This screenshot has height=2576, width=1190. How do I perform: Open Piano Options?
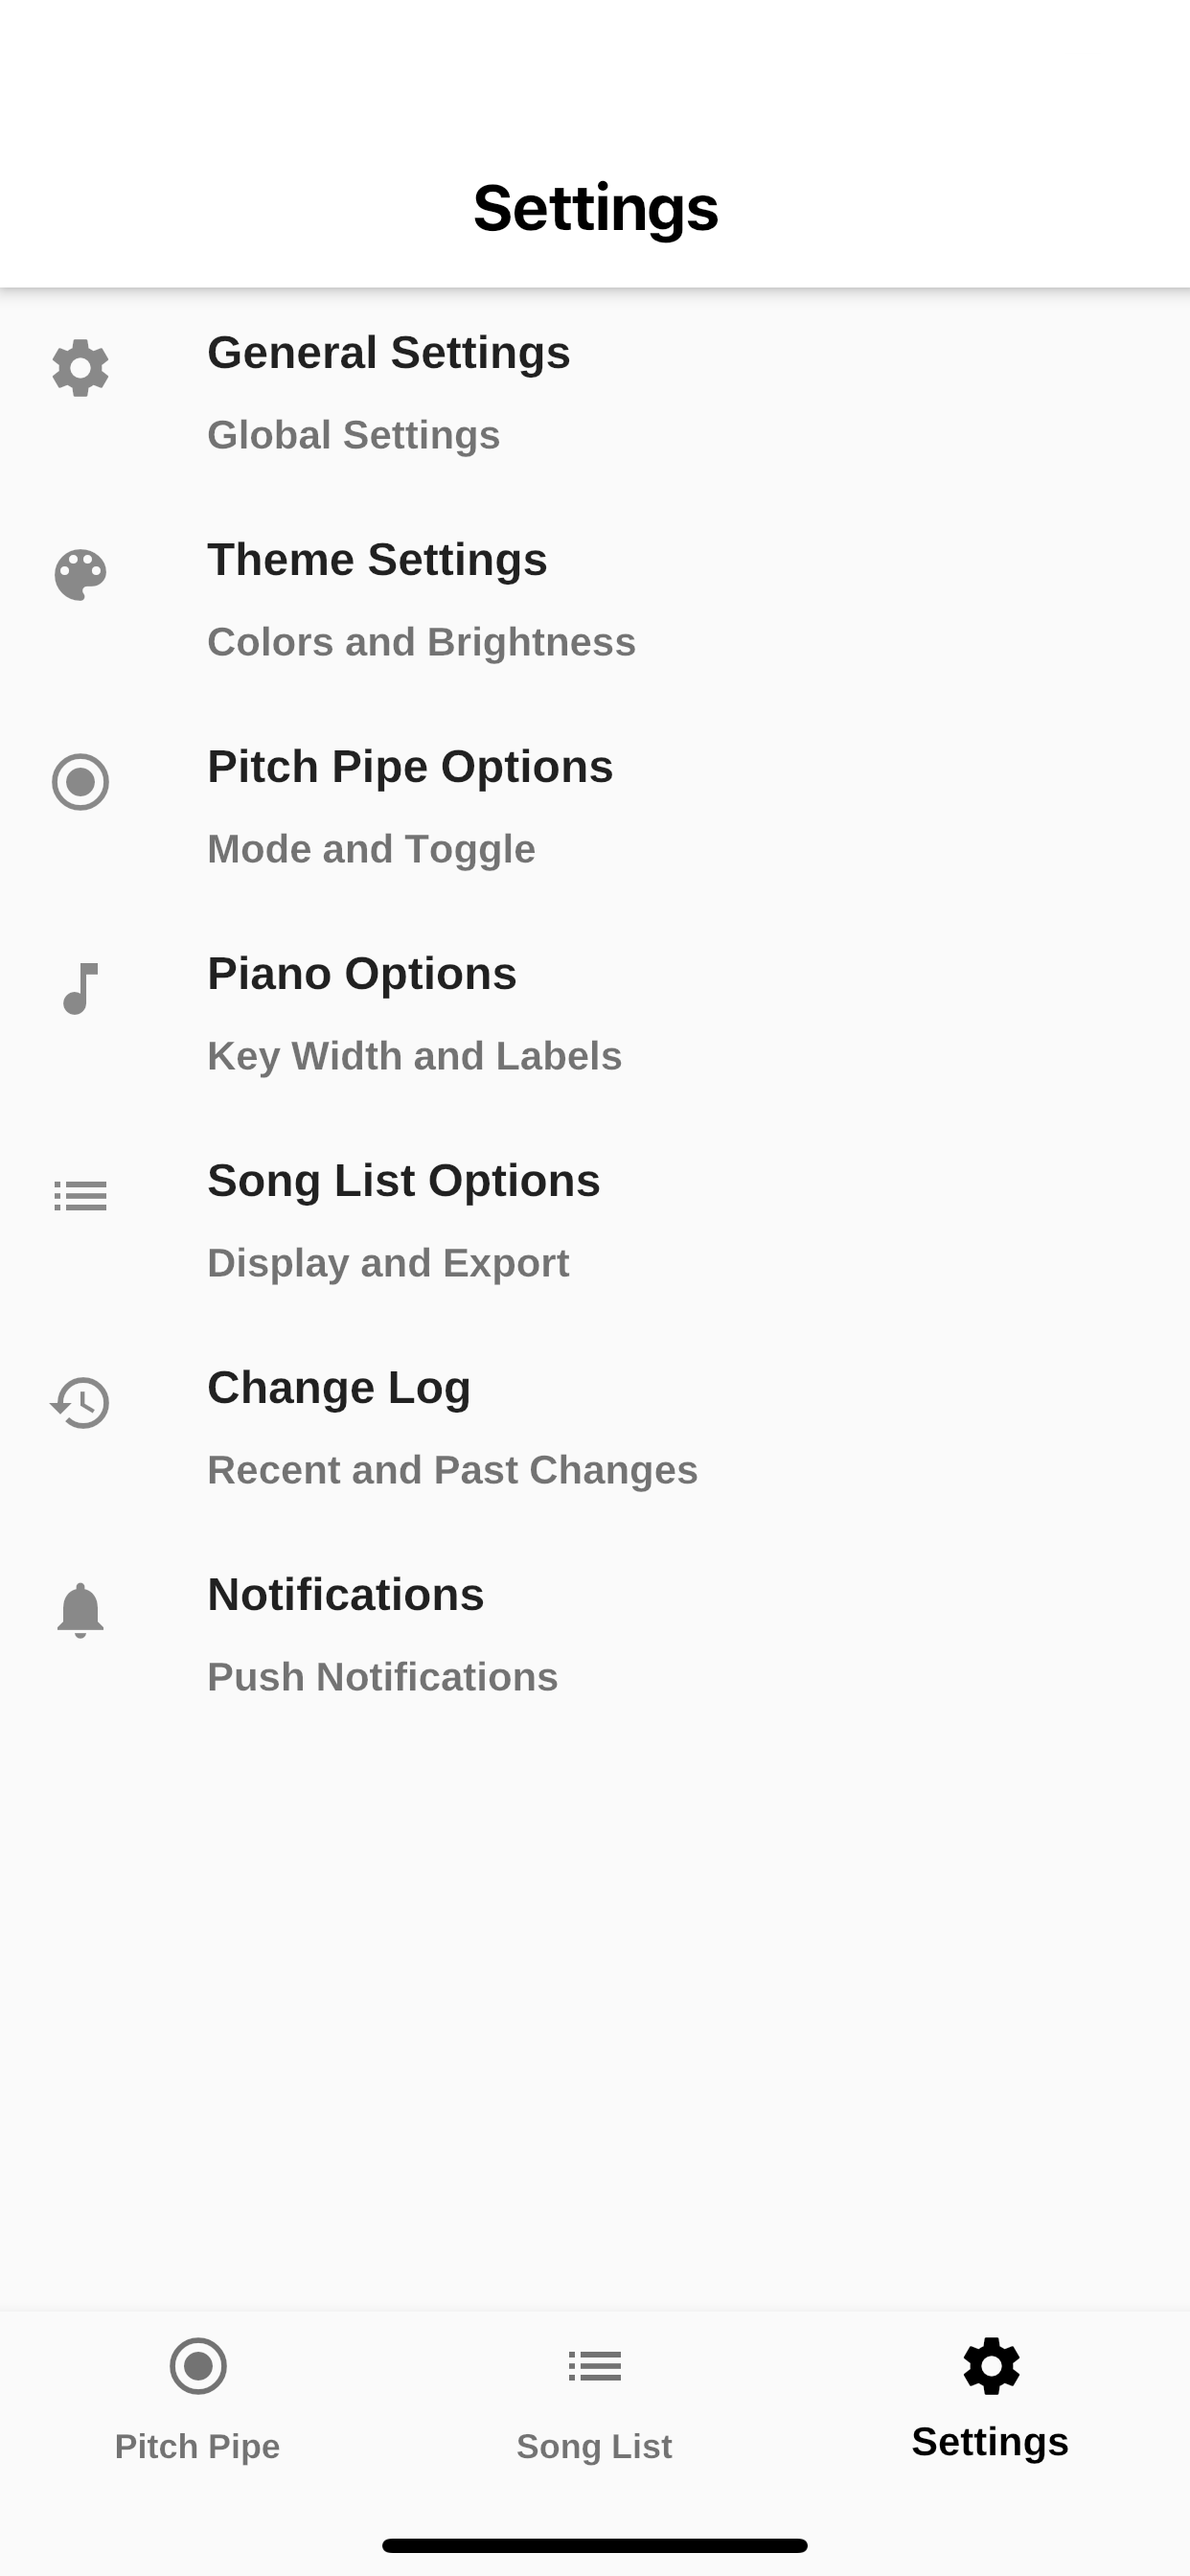[x=595, y=1014]
